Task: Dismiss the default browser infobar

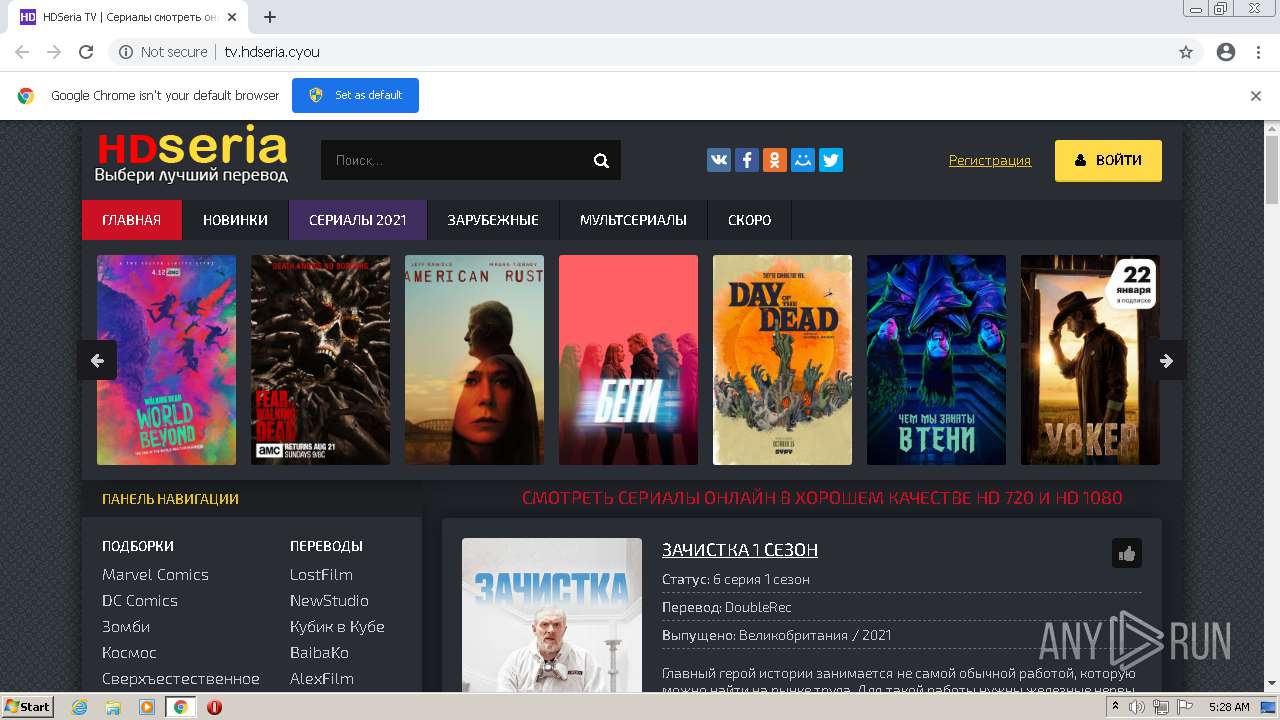Action: (1256, 96)
